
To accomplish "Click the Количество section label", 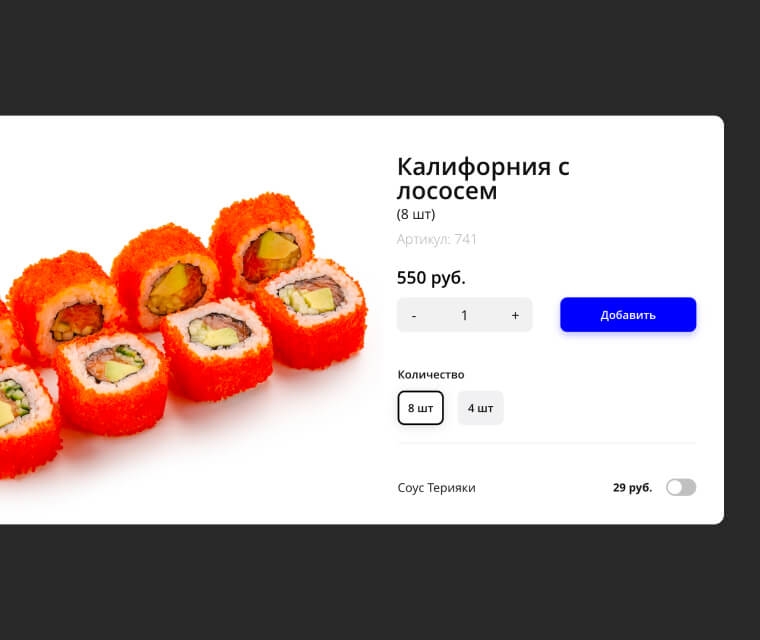I will [x=431, y=375].
